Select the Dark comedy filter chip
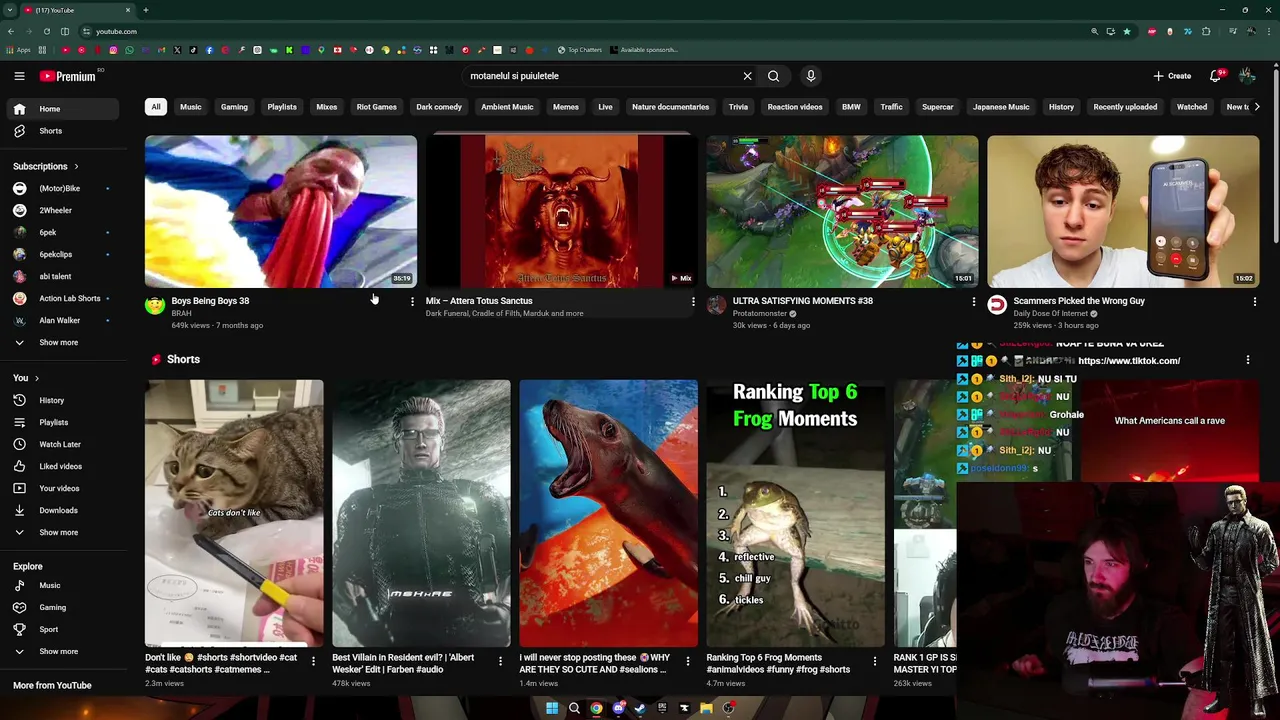The width and height of the screenshot is (1280, 720). click(x=439, y=107)
